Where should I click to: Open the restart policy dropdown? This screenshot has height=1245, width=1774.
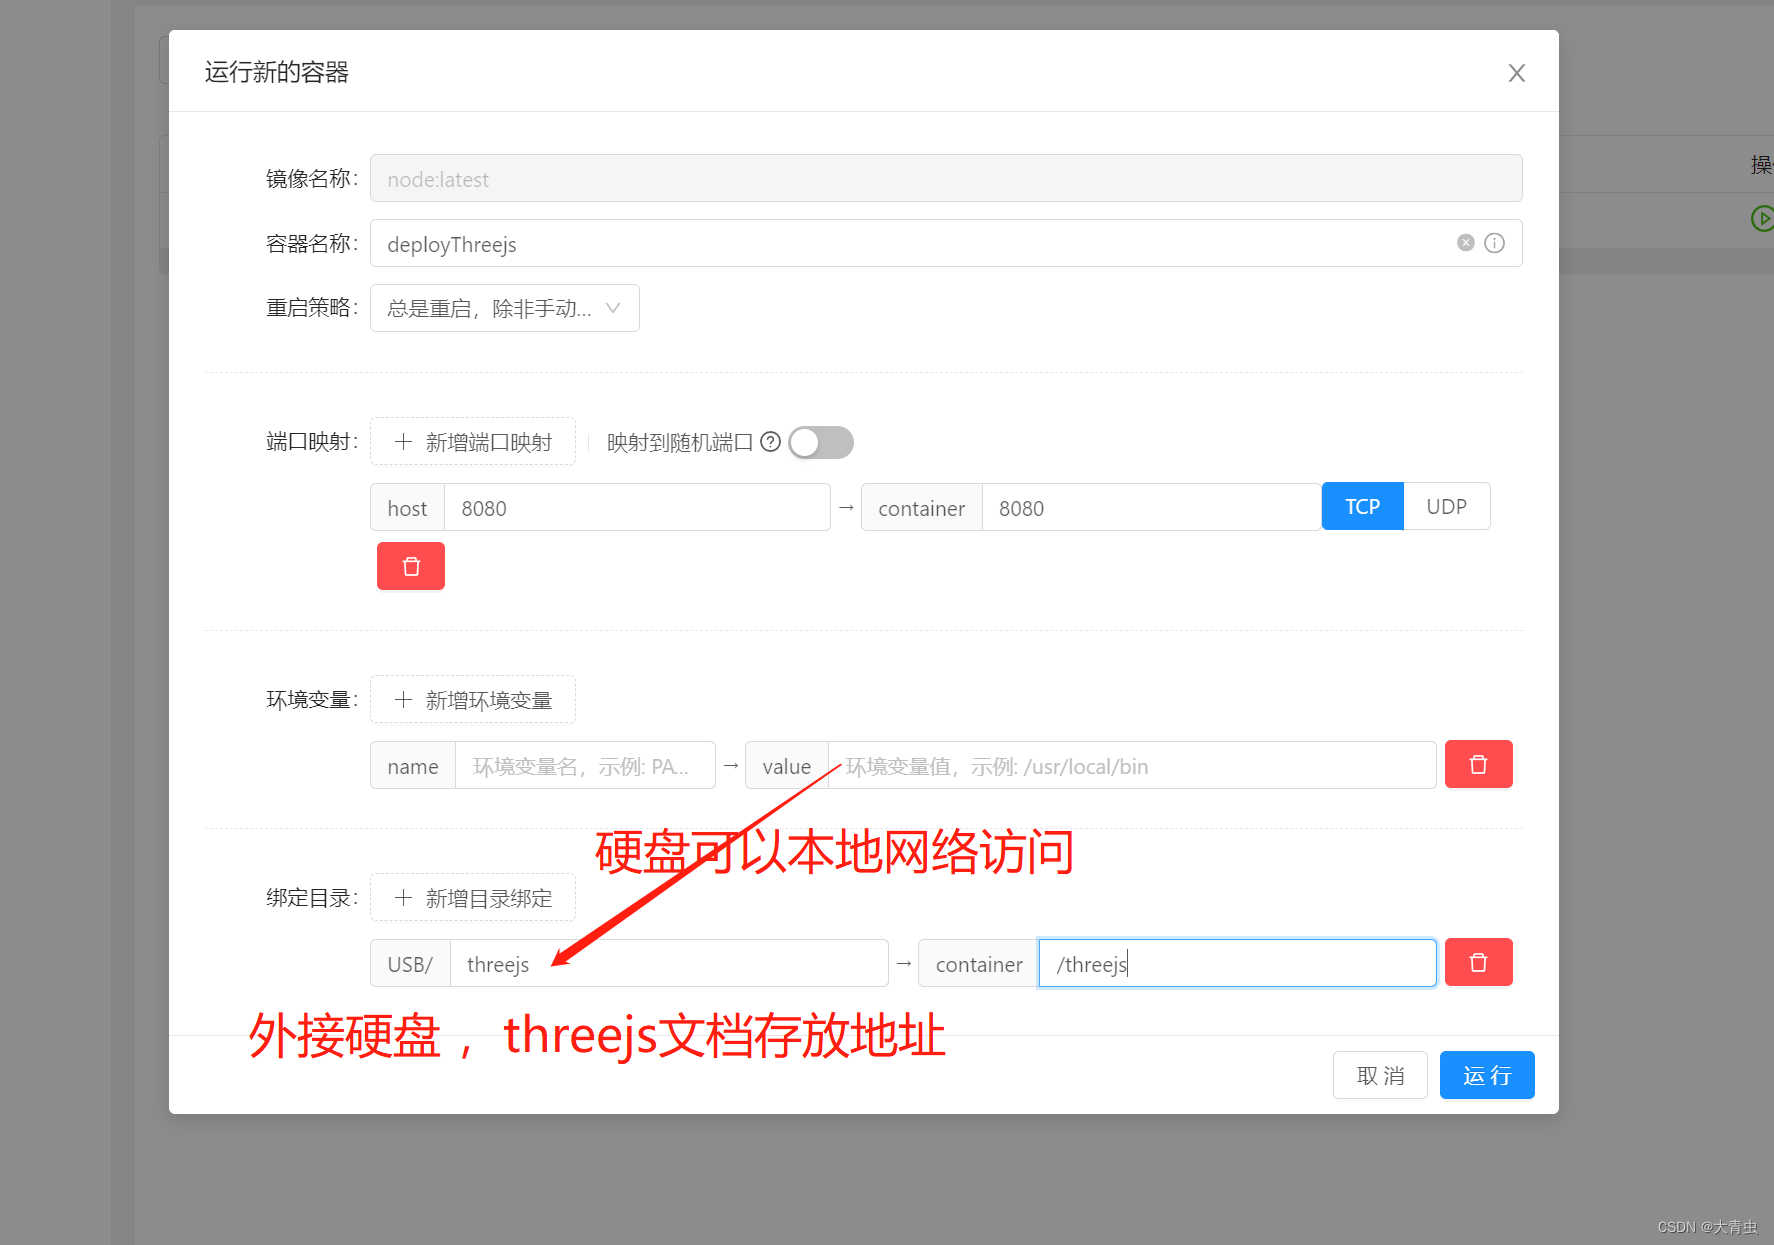pyautogui.click(x=505, y=308)
